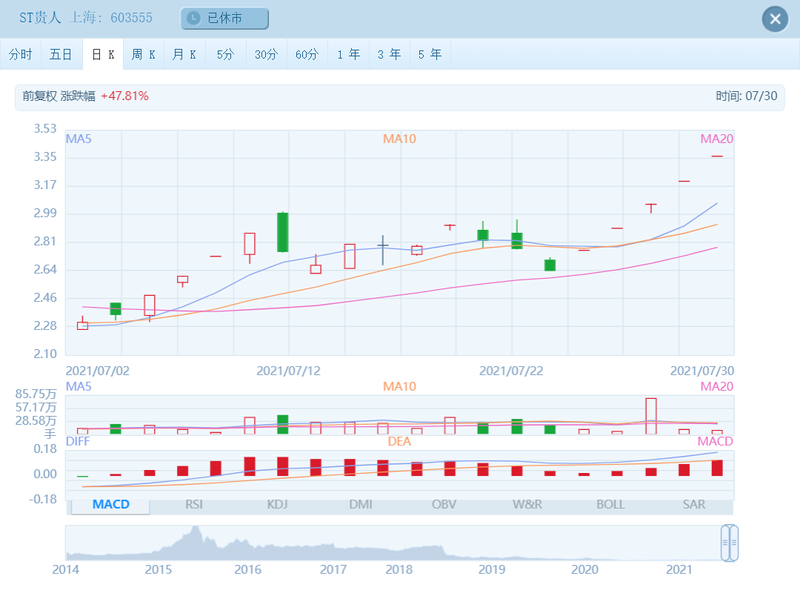Click the 2021/07/12 date label
The height and width of the screenshot is (599, 800).
(x=288, y=371)
